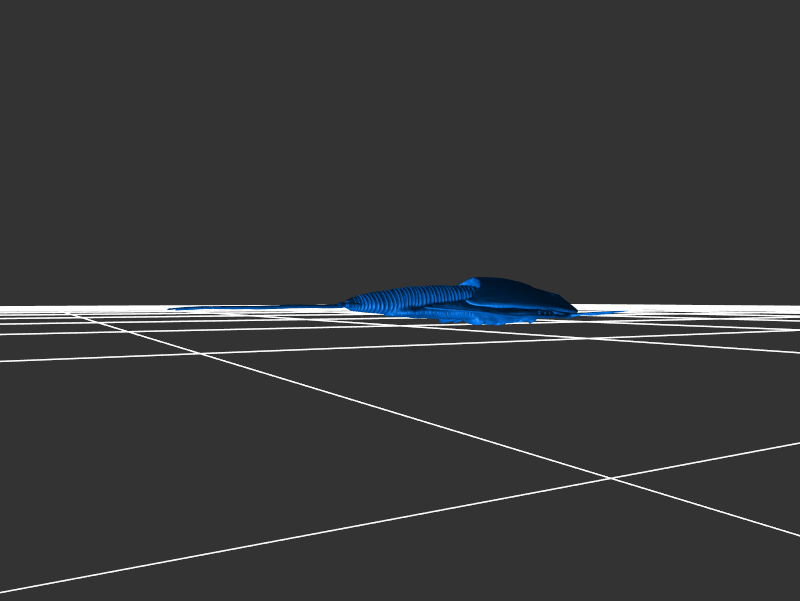Click the narrow end of the ribbed section
Screen dimensions: 800x601
352,303
